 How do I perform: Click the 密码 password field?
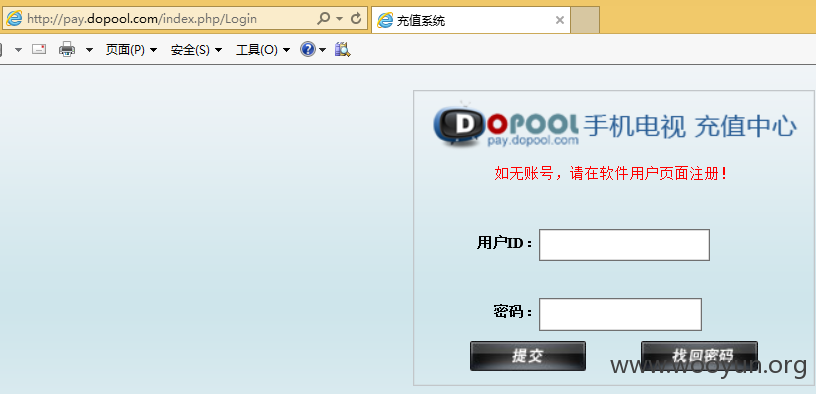620,314
